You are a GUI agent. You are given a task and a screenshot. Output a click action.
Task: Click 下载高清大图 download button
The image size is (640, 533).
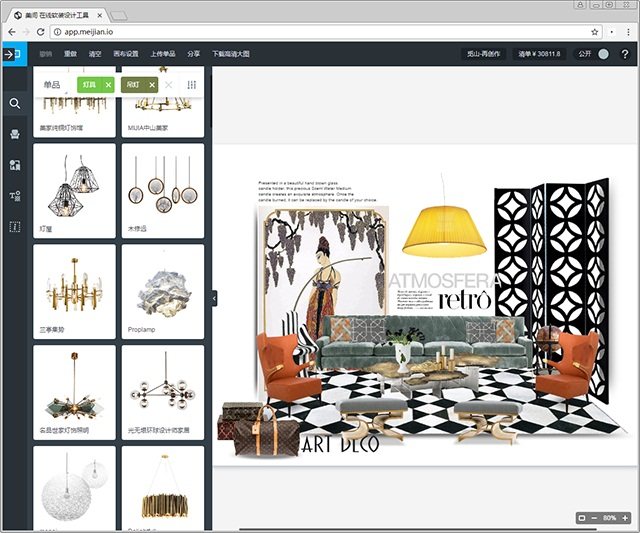tap(231, 54)
